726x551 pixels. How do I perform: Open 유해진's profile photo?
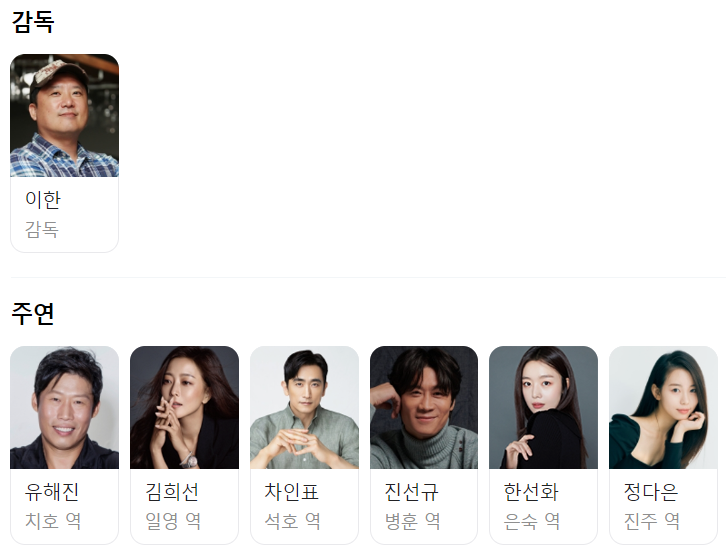[x=64, y=407]
